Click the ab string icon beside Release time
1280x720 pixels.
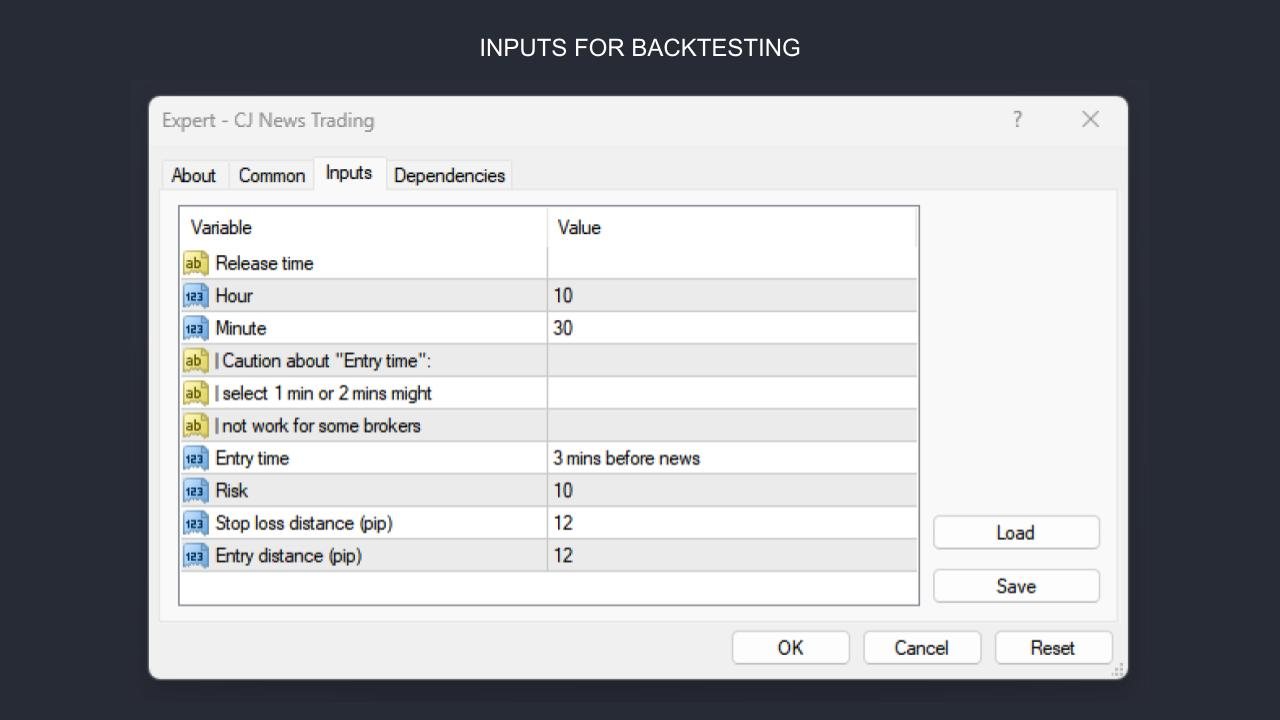pyautogui.click(x=195, y=263)
